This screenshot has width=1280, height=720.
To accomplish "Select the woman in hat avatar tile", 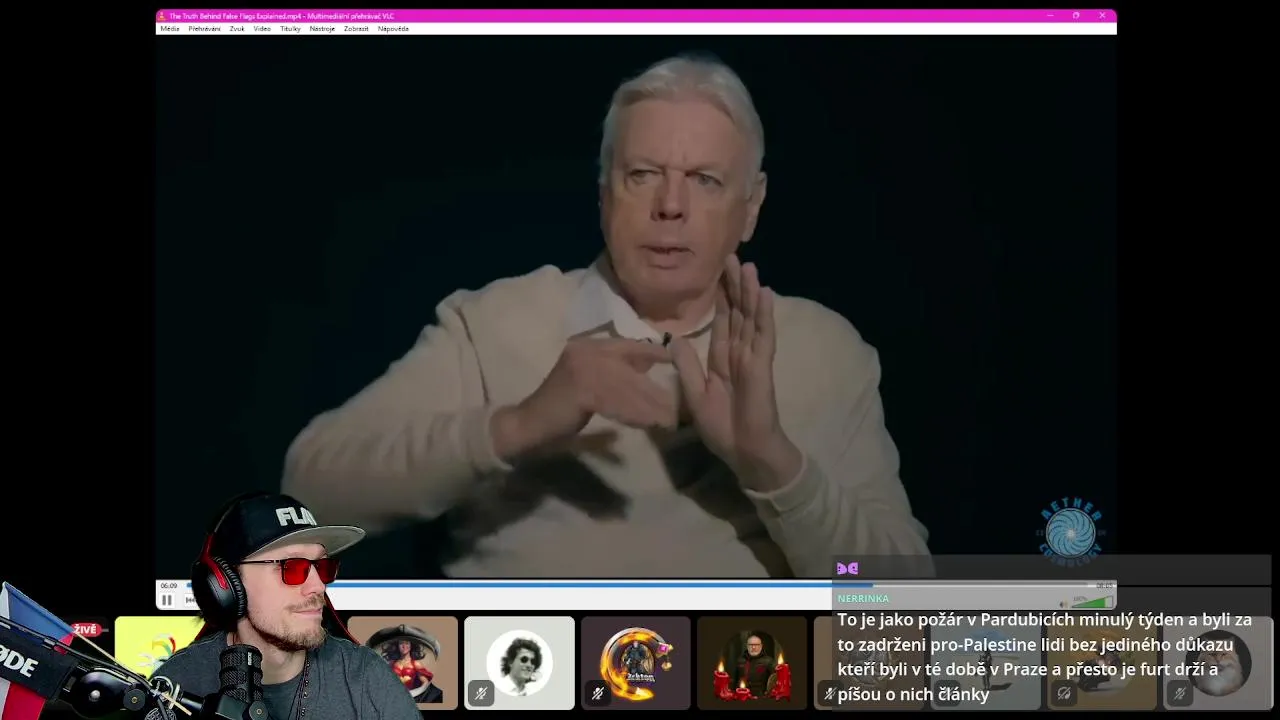I will [x=403, y=663].
